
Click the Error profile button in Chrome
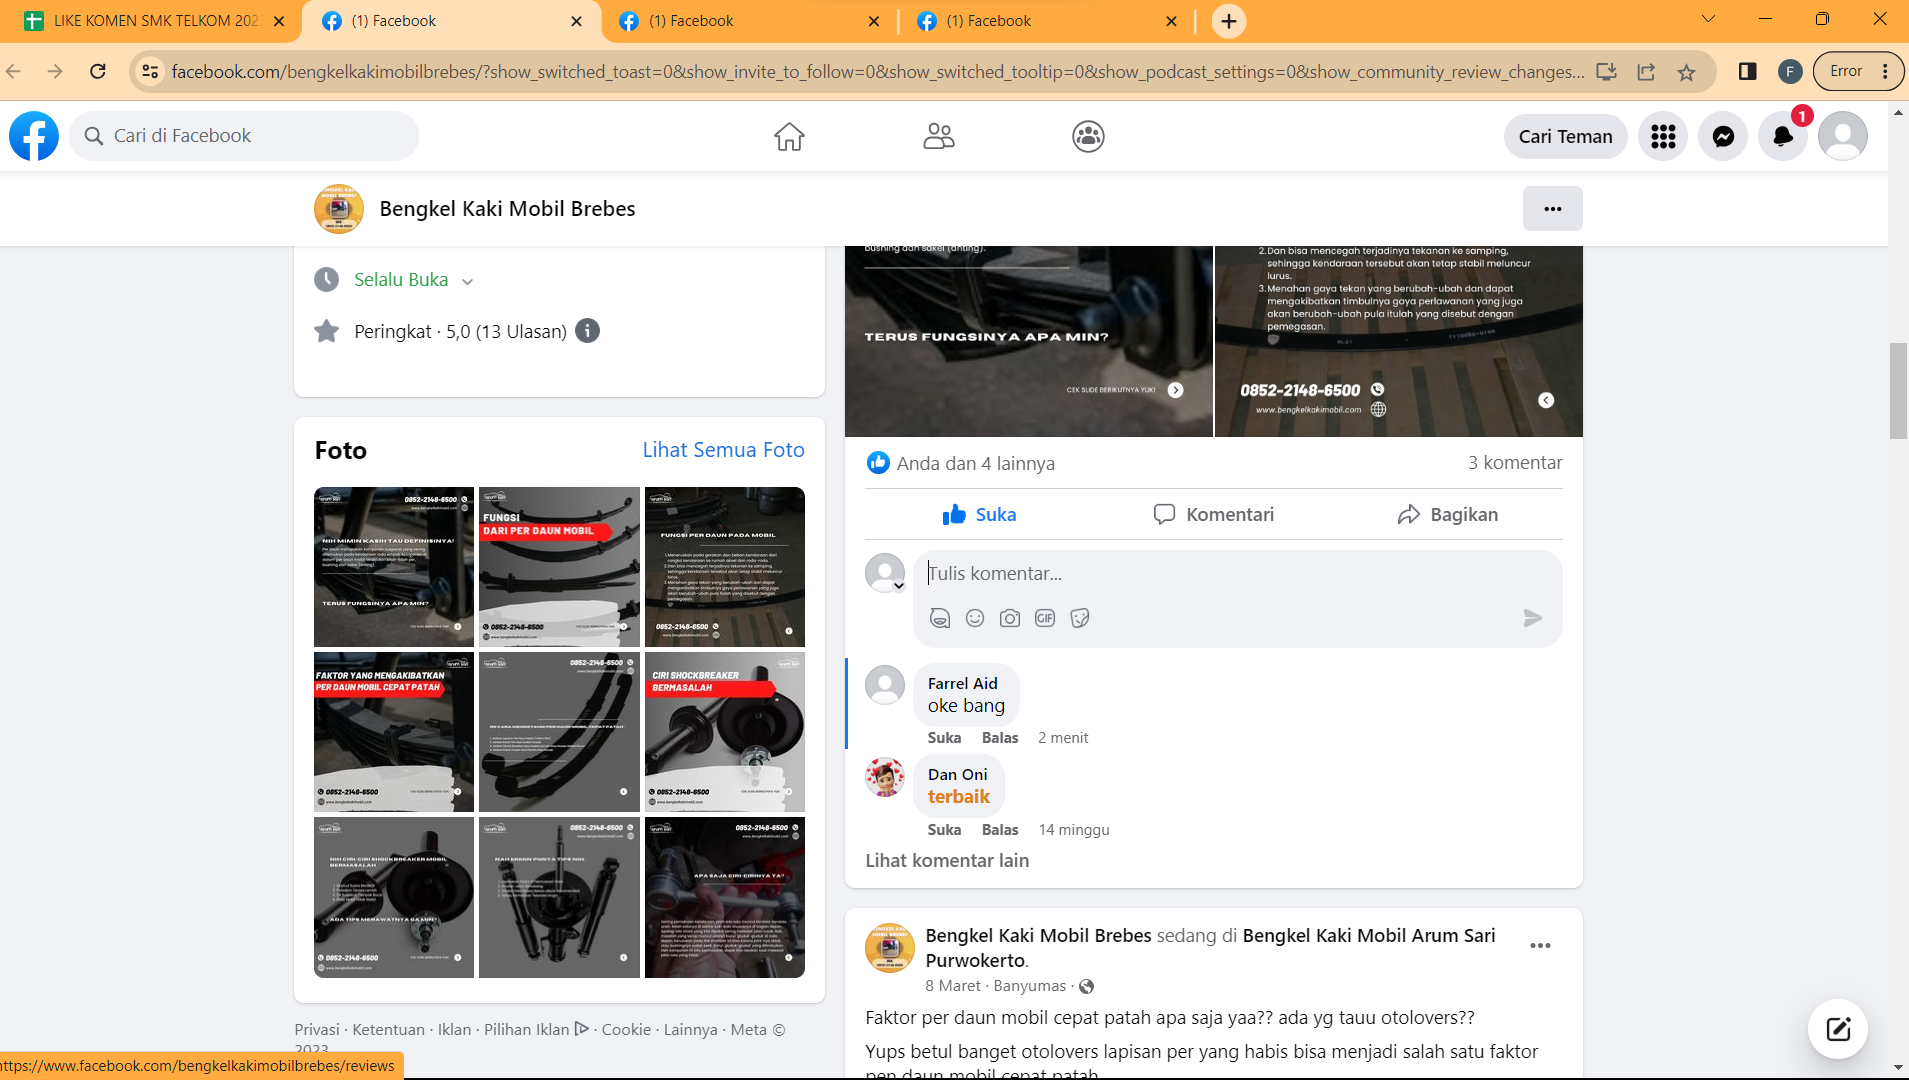pyautogui.click(x=1858, y=71)
